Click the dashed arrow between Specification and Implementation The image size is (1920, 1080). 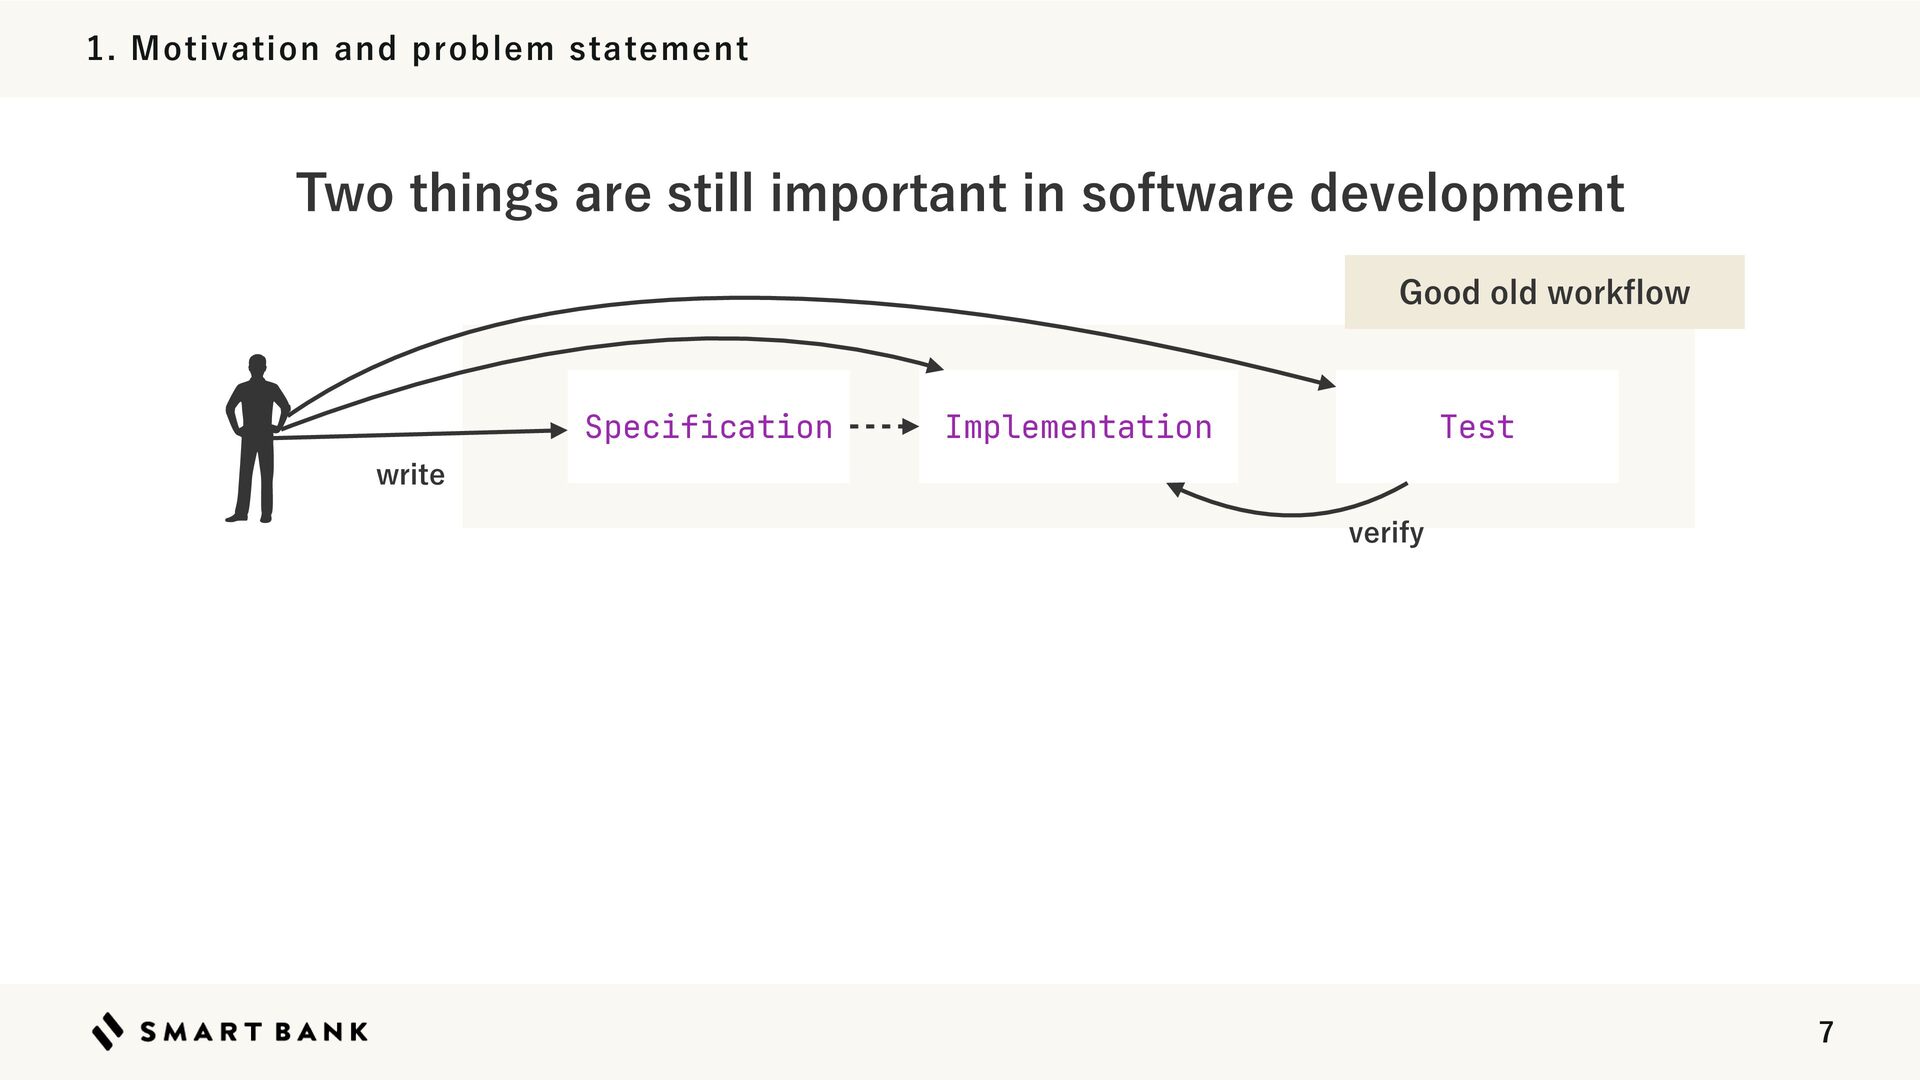click(x=882, y=427)
